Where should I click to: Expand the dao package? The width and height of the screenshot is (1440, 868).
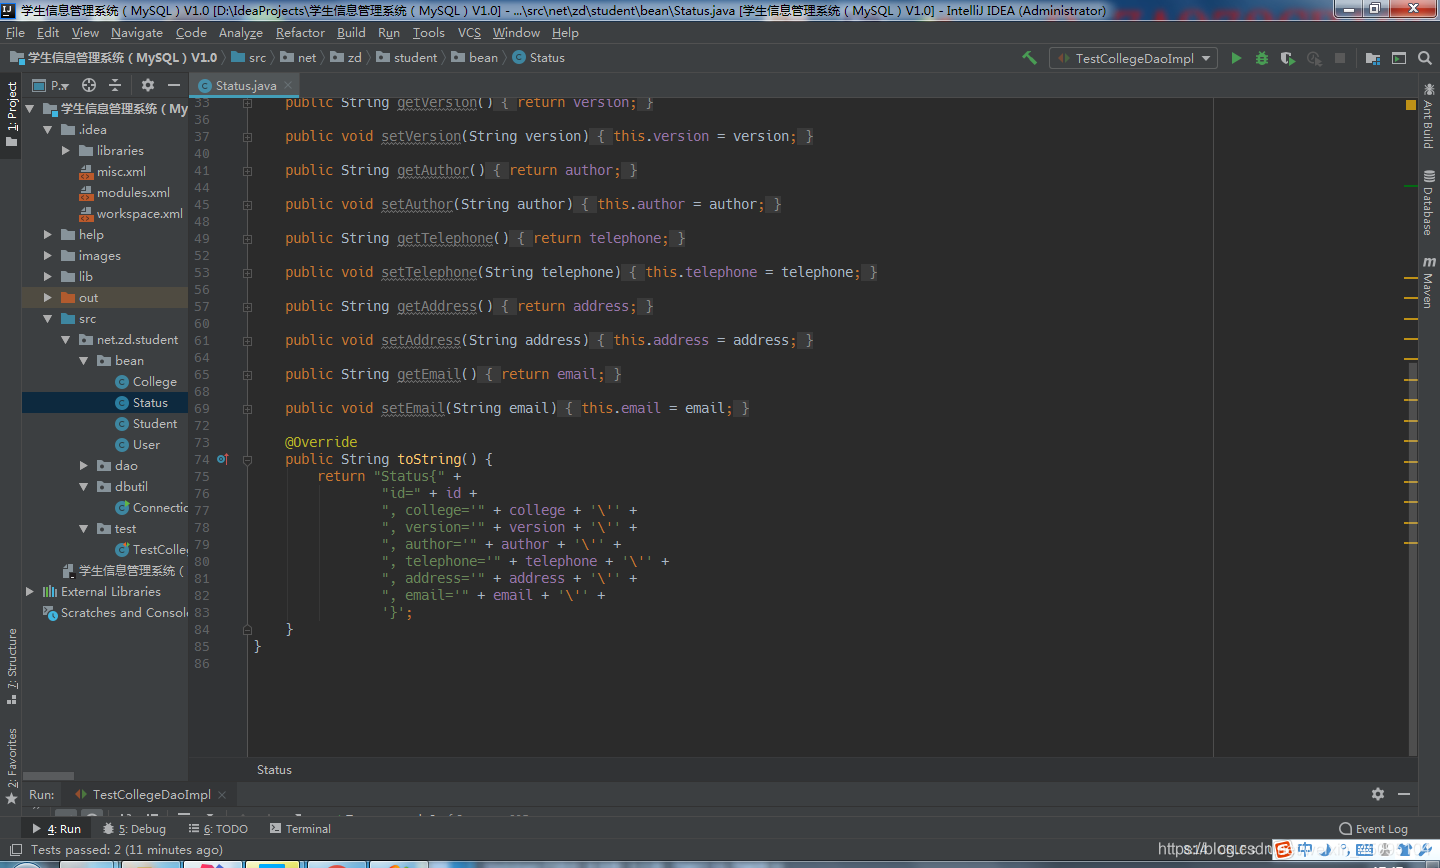click(x=84, y=466)
